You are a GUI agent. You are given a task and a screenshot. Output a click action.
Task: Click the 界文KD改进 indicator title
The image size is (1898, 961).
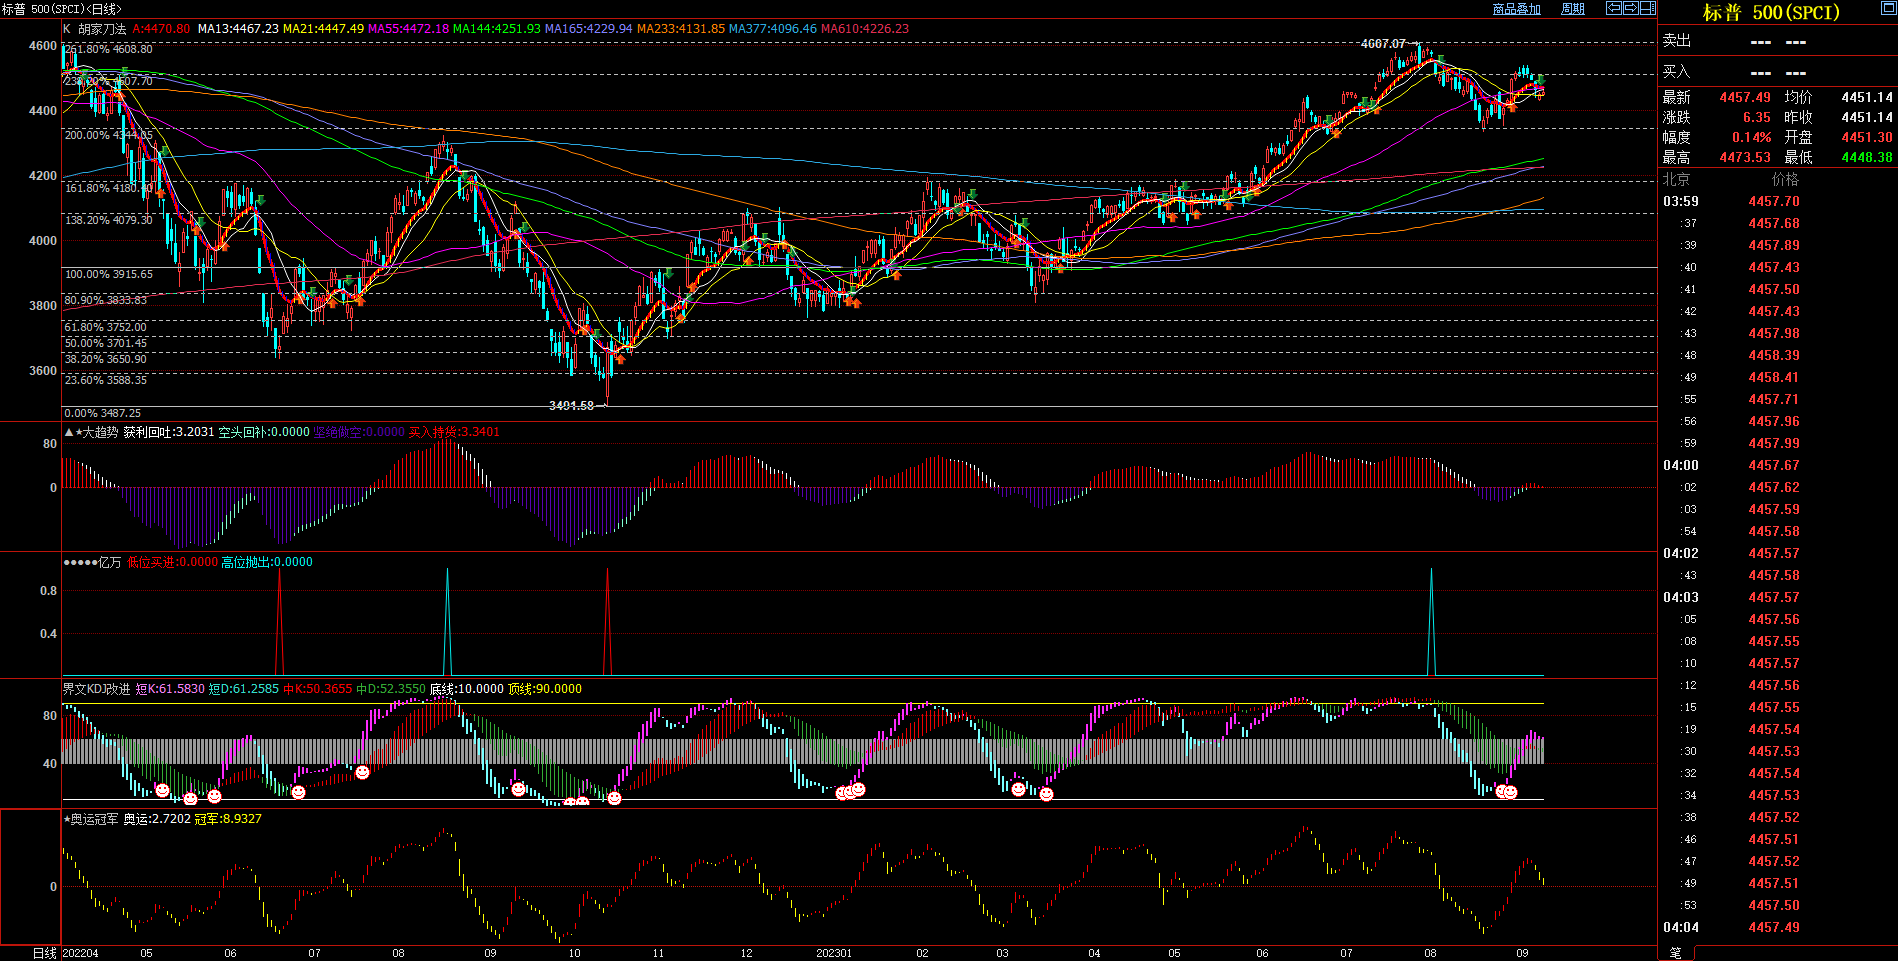pyautogui.click(x=96, y=689)
